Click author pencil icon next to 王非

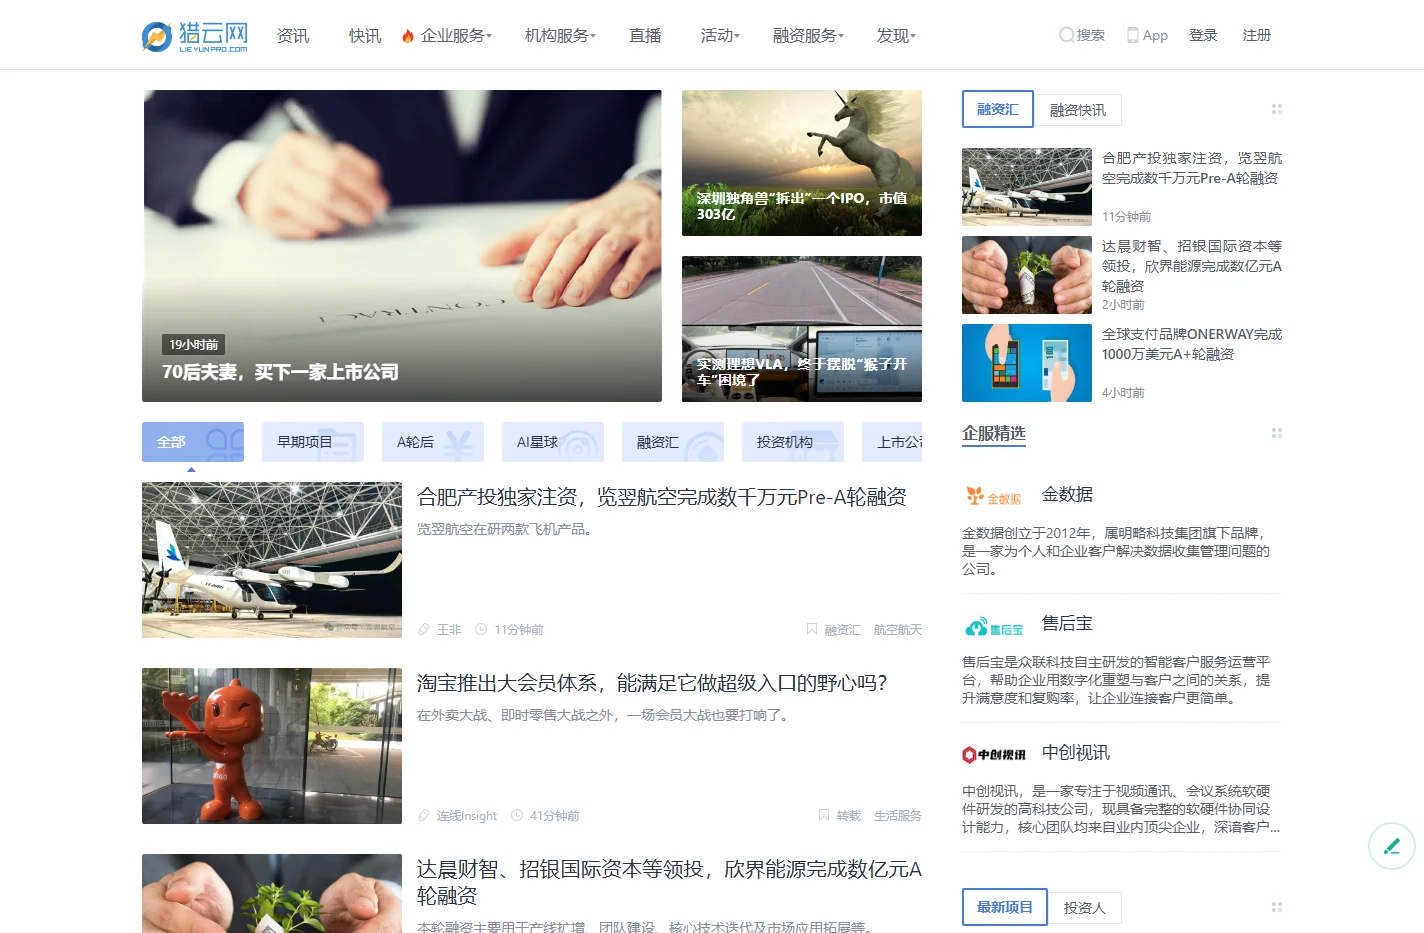(424, 629)
